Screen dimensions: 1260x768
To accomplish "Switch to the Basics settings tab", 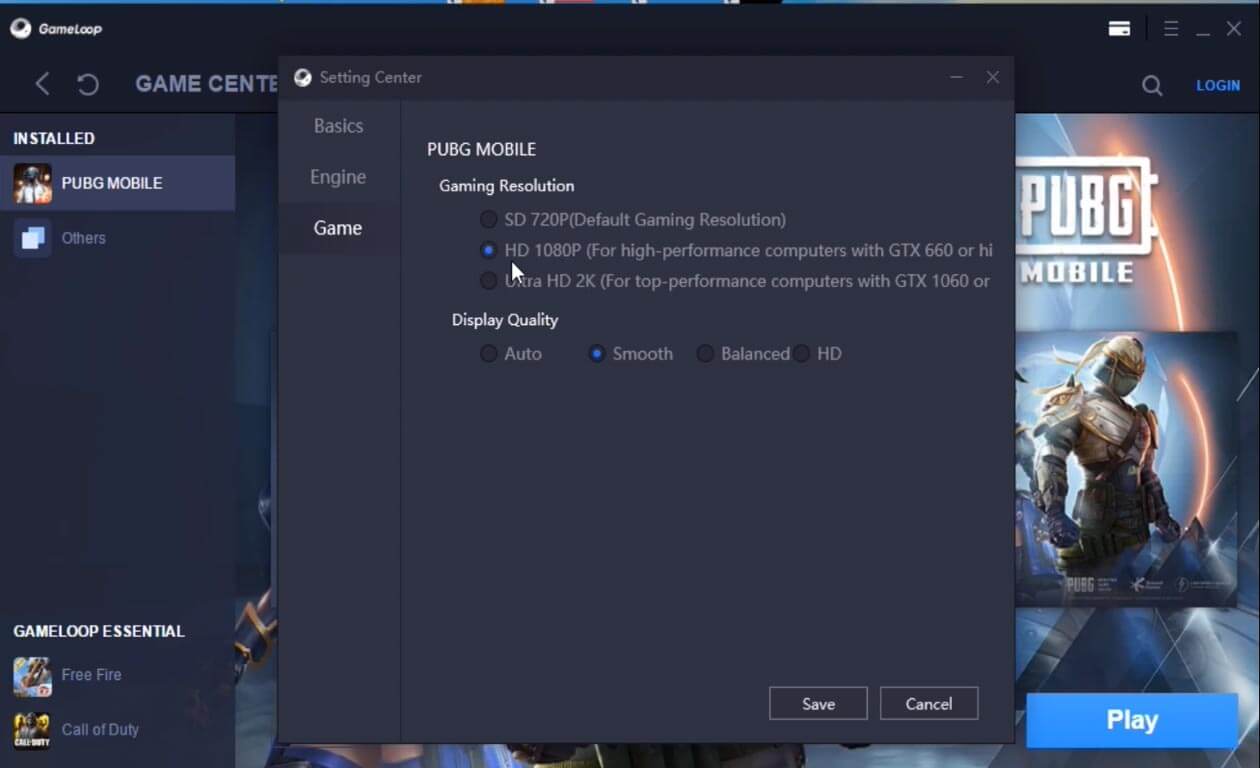I will pyautogui.click(x=339, y=126).
